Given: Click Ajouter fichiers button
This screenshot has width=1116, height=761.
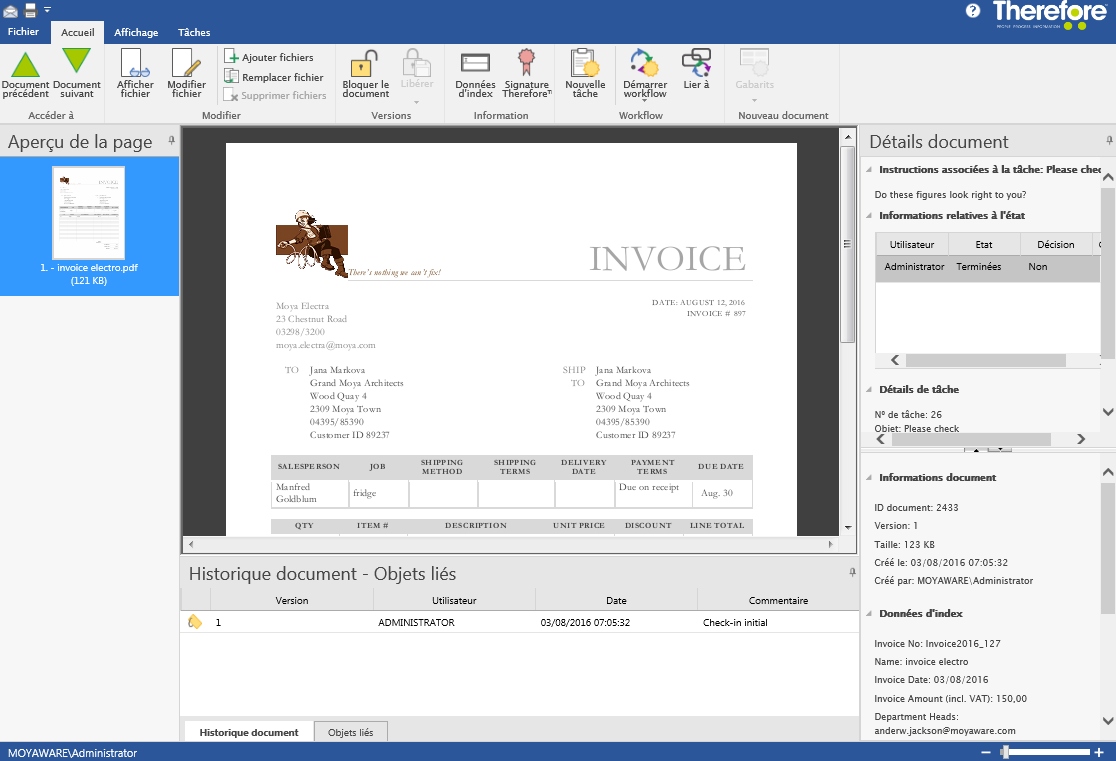Looking at the screenshot, I should point(269,58).
